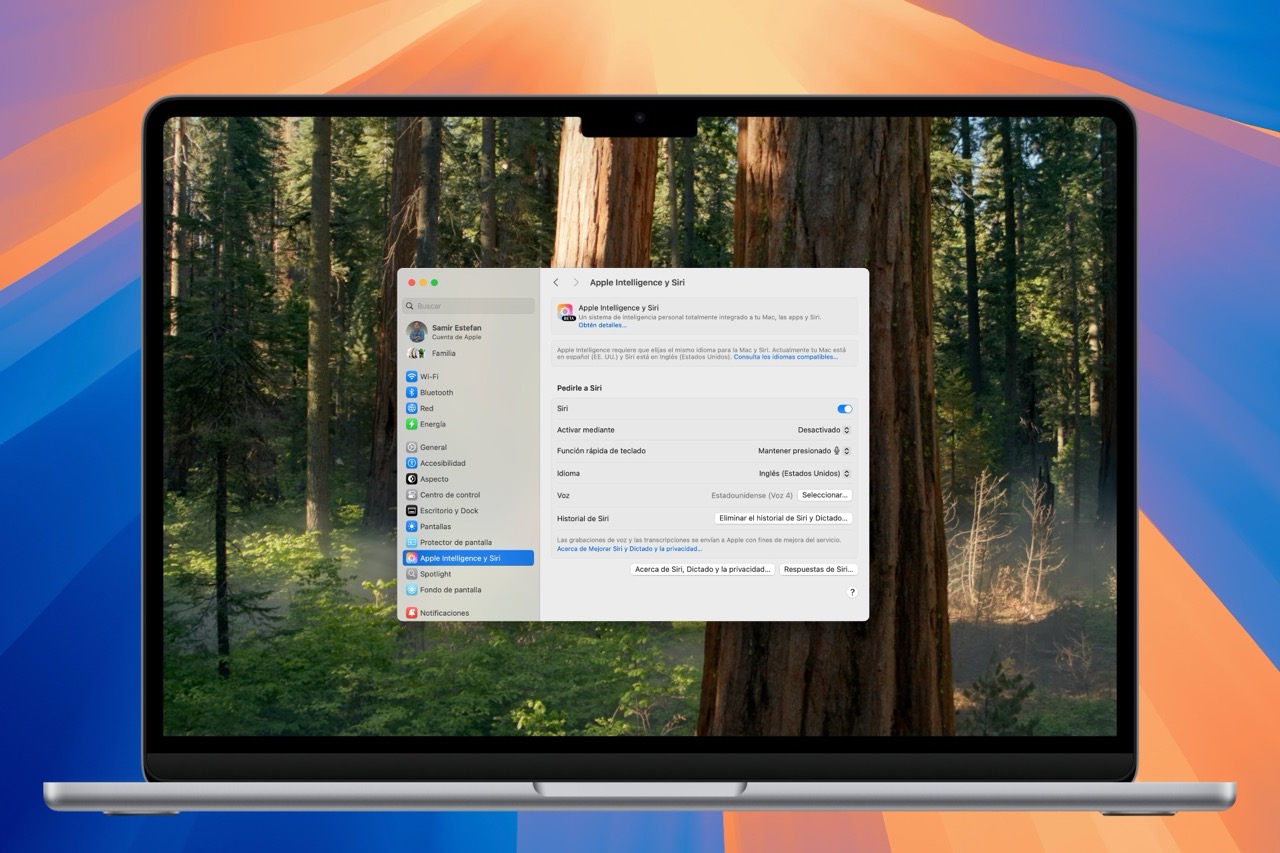Click the Apple Intelligence y Siri window title
The width and height of the screenshot is (1280, 853).
637,283
